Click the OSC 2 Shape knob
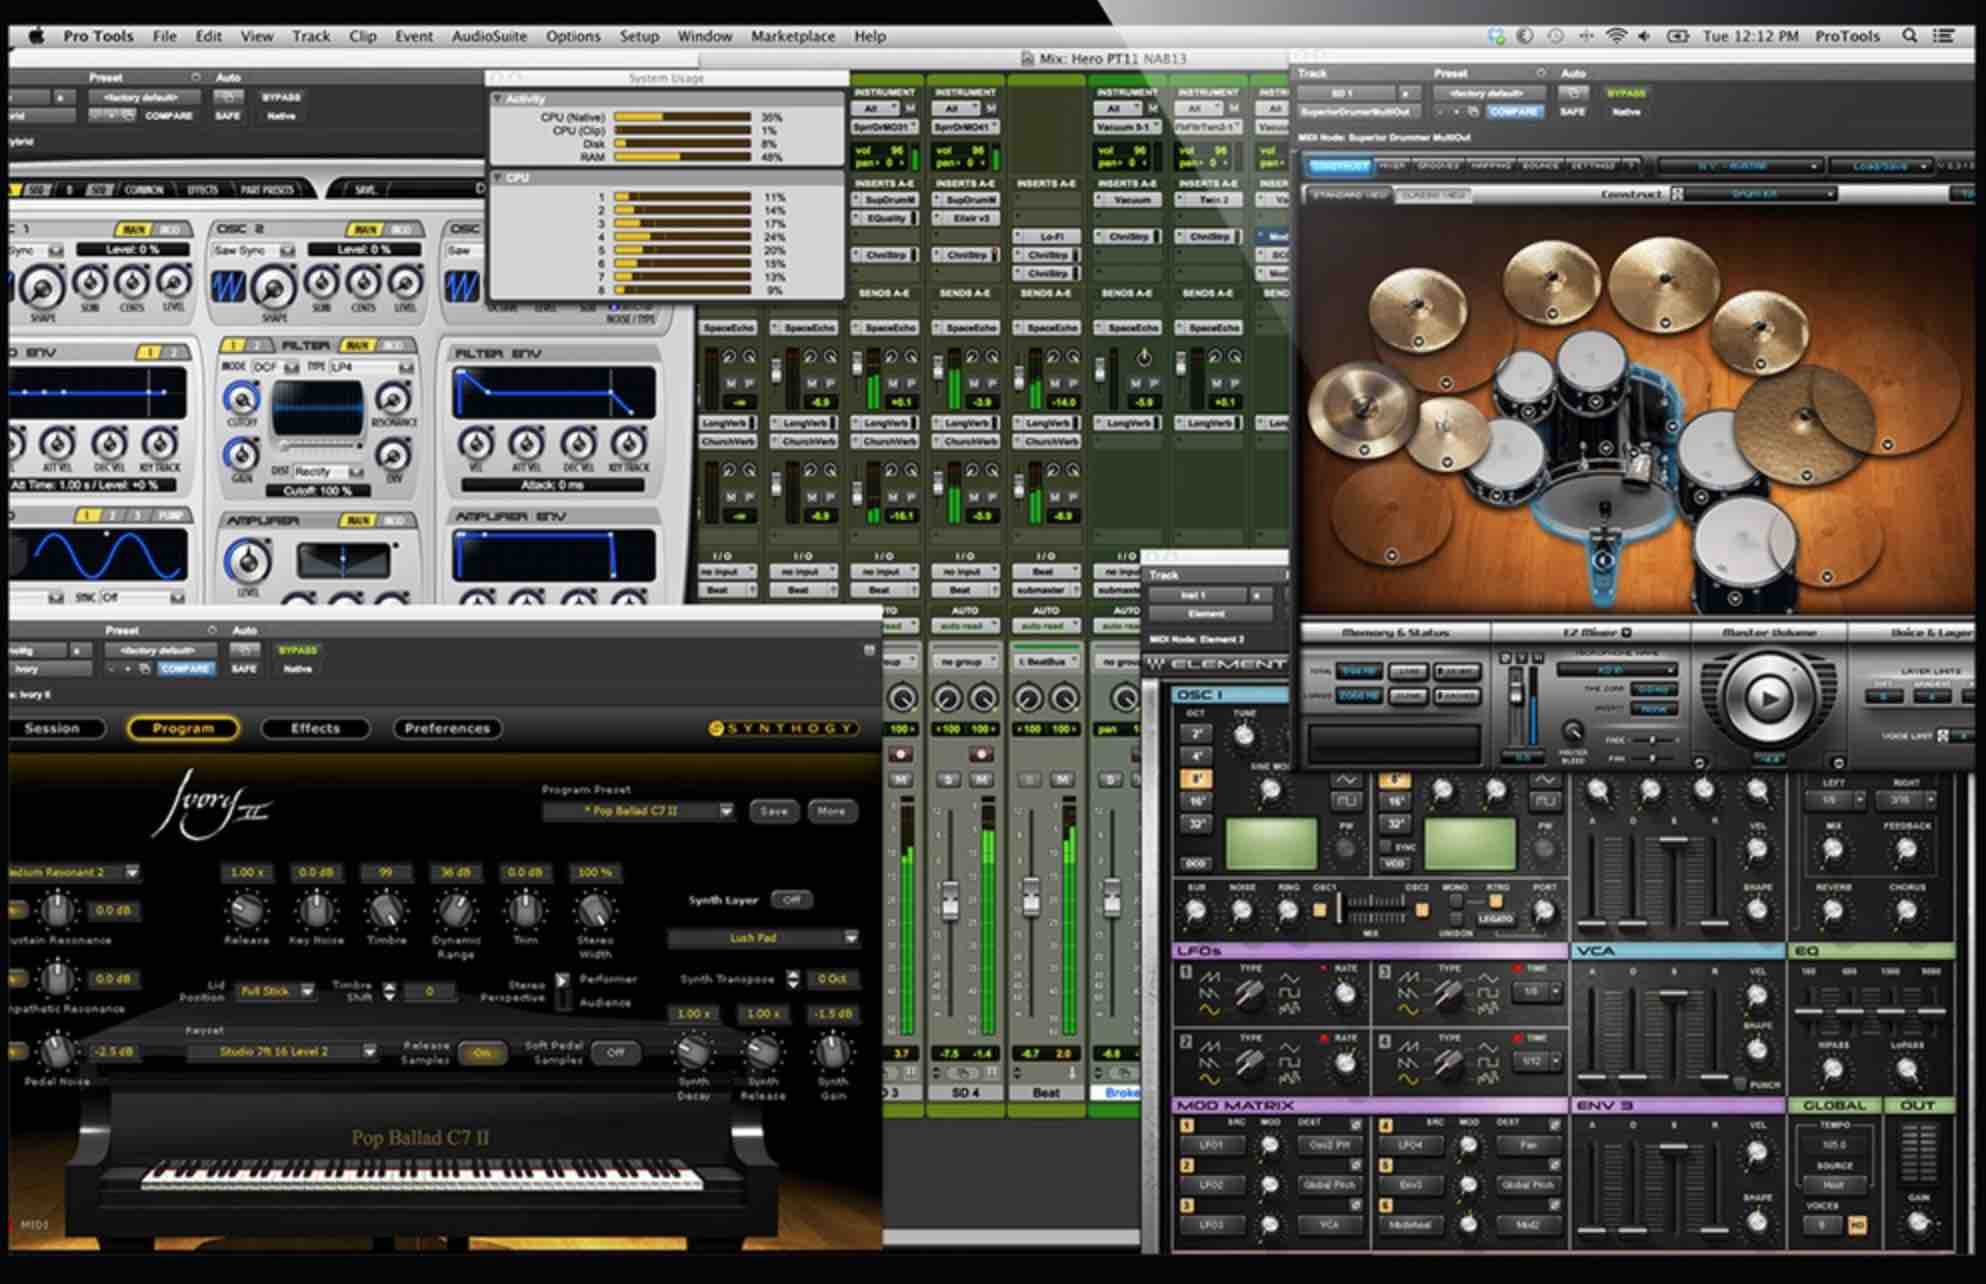1986x1284 pixels. coord(274,289)
